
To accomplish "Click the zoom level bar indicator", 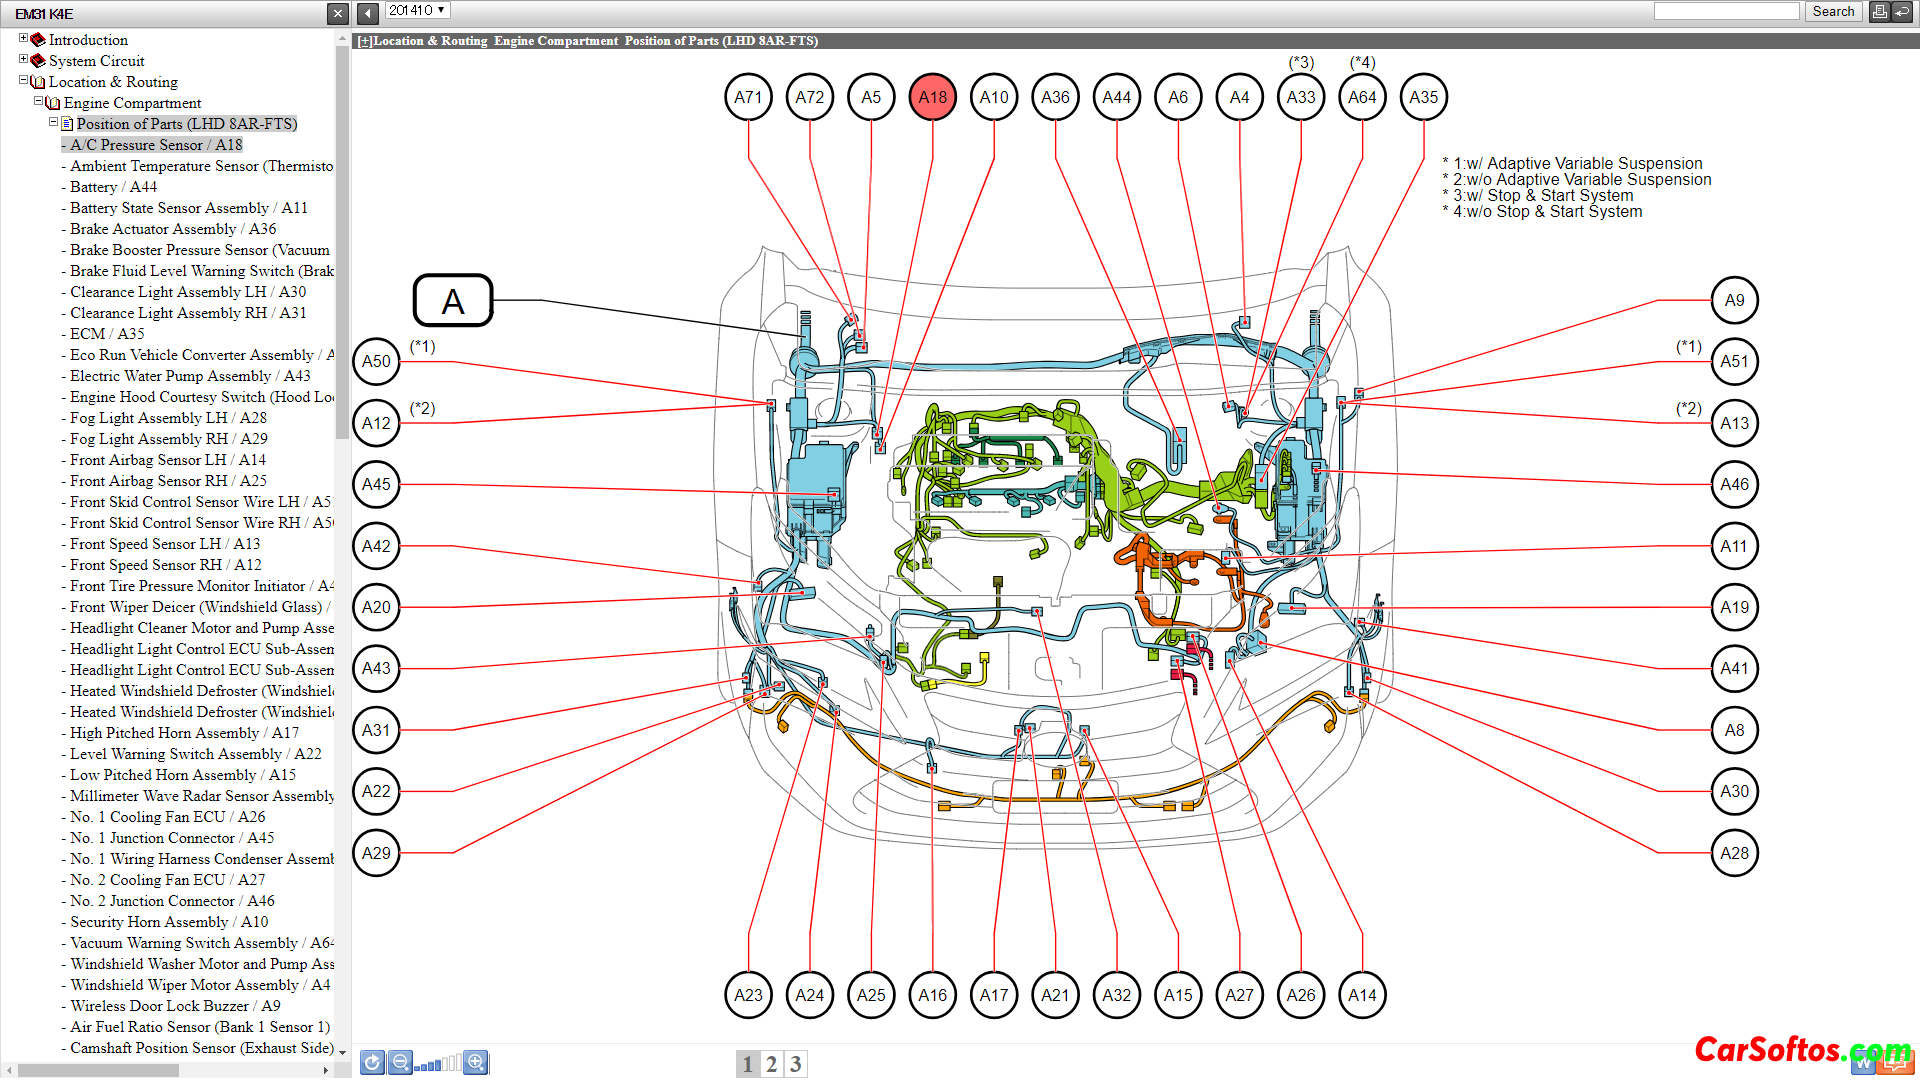I will coord(438,1064).
